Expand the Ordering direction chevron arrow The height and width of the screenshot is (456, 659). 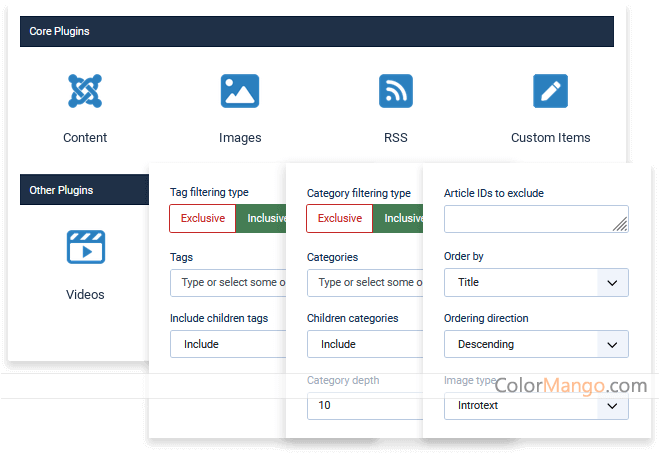[612, 345]
